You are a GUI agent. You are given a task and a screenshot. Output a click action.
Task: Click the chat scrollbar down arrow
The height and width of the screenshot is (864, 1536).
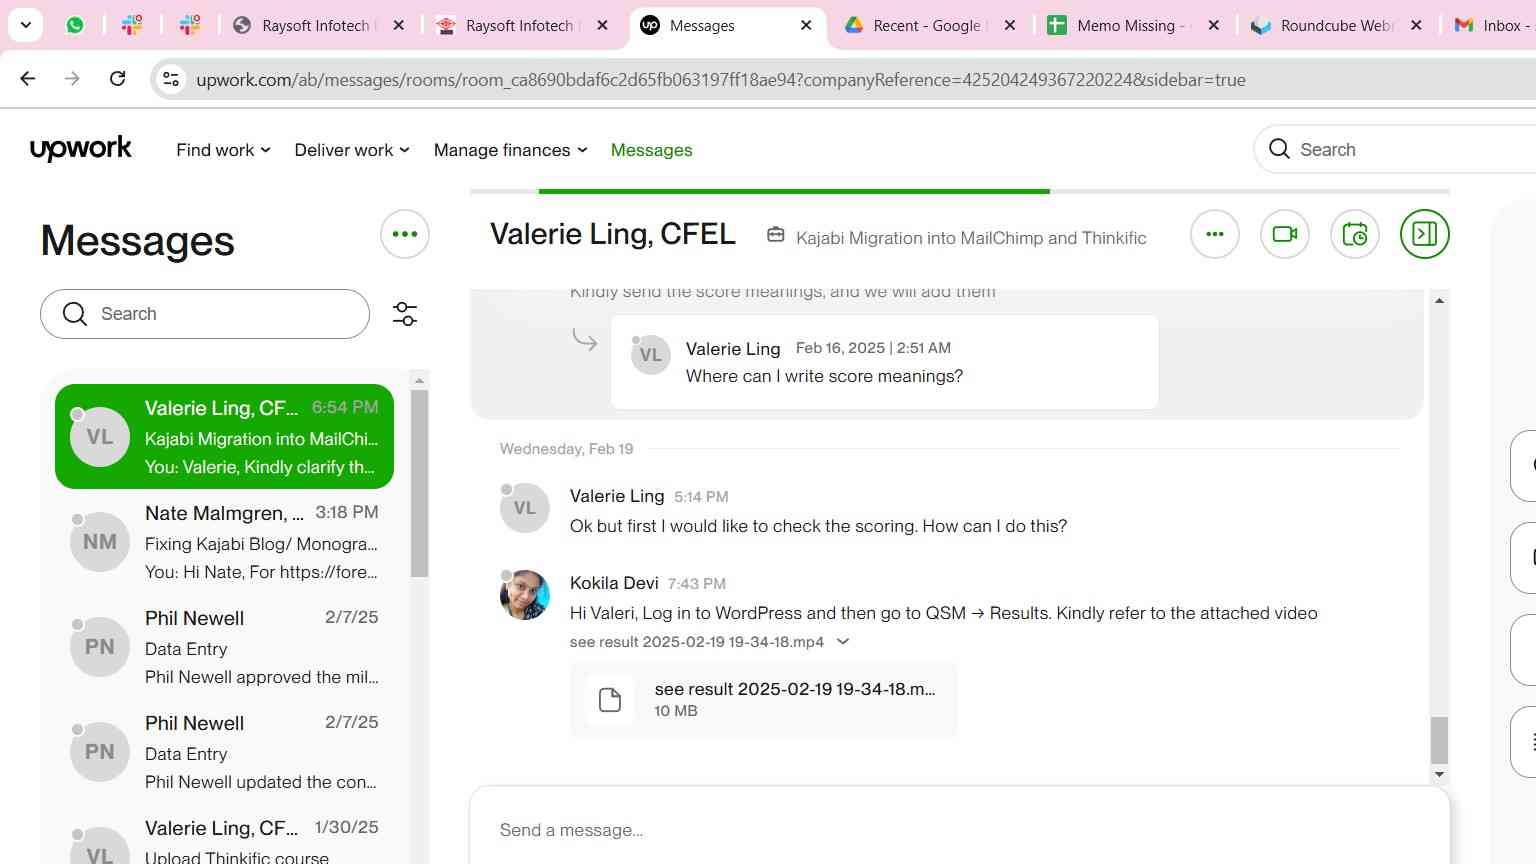[x=1439, y=774]
